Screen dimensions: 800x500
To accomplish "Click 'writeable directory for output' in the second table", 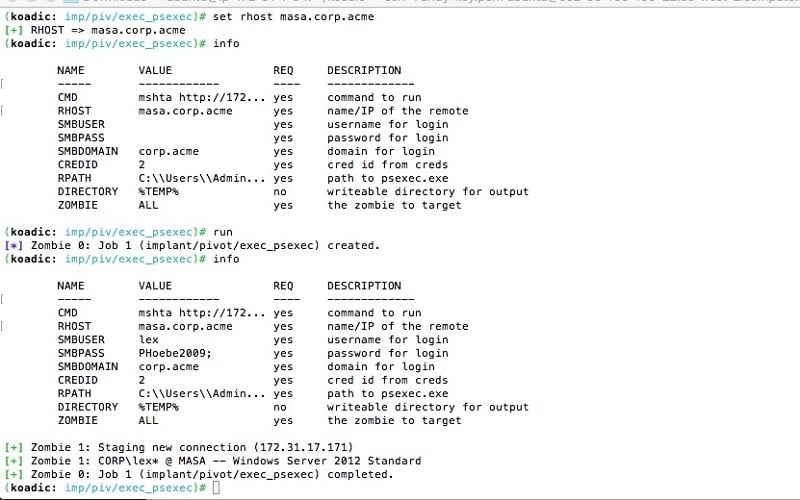I will tap(428, 407).
